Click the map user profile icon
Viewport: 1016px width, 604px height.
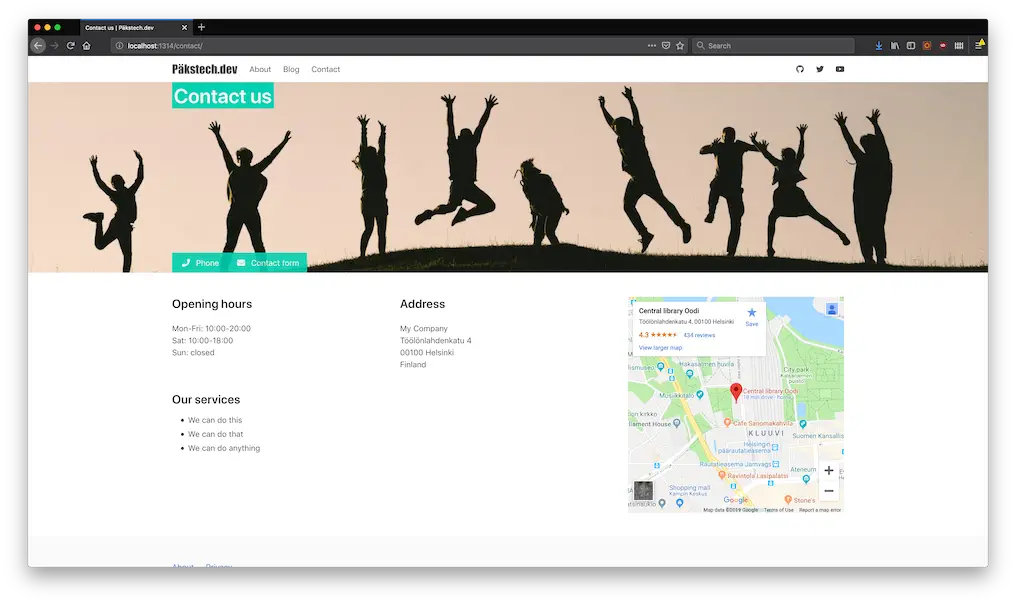(832, 309)
